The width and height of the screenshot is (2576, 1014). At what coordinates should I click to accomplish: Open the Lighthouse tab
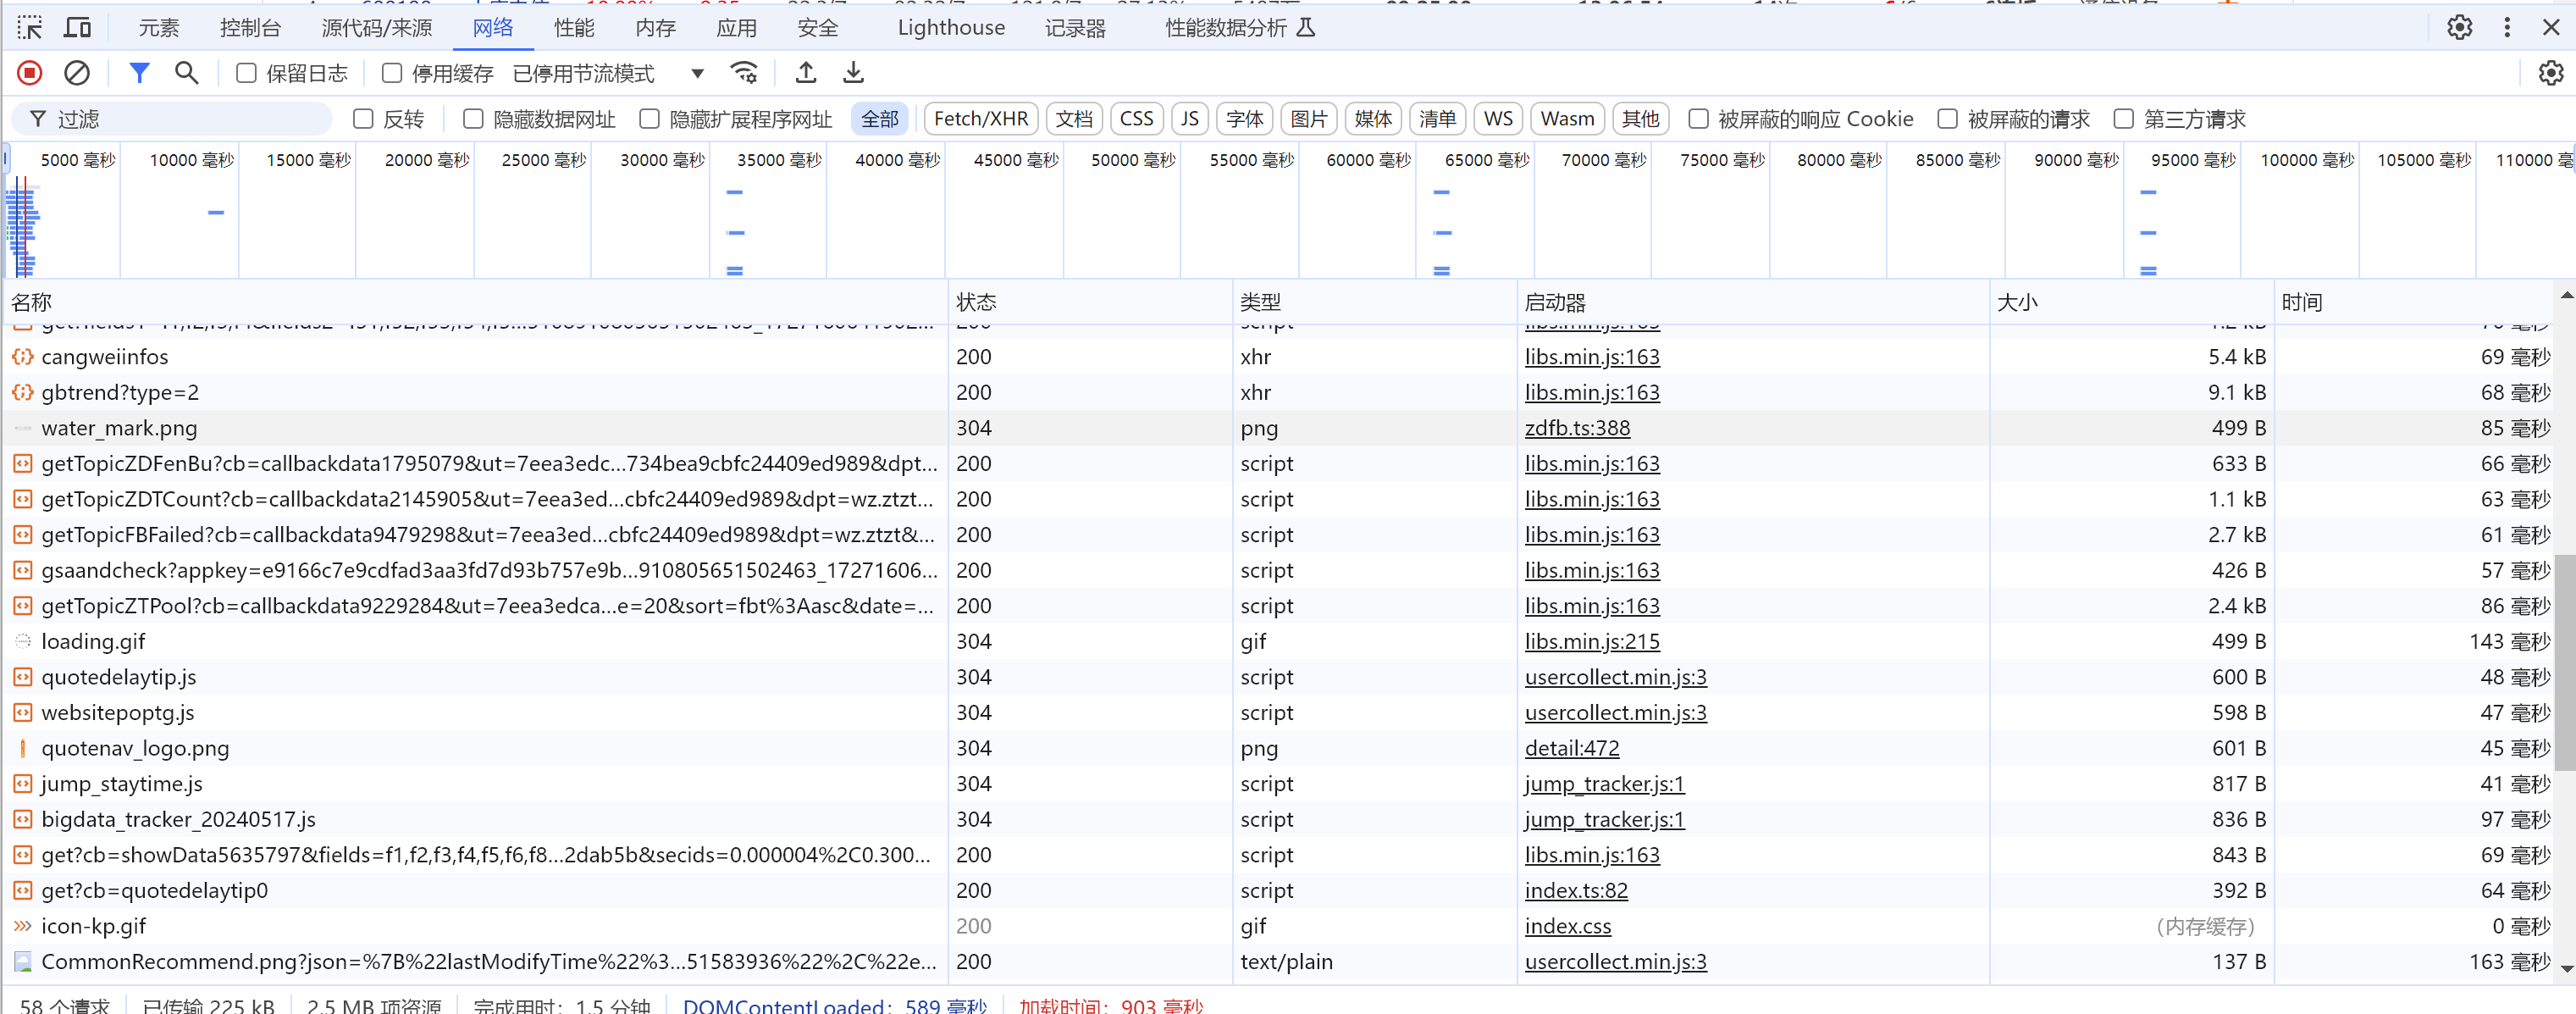point(951,27)
